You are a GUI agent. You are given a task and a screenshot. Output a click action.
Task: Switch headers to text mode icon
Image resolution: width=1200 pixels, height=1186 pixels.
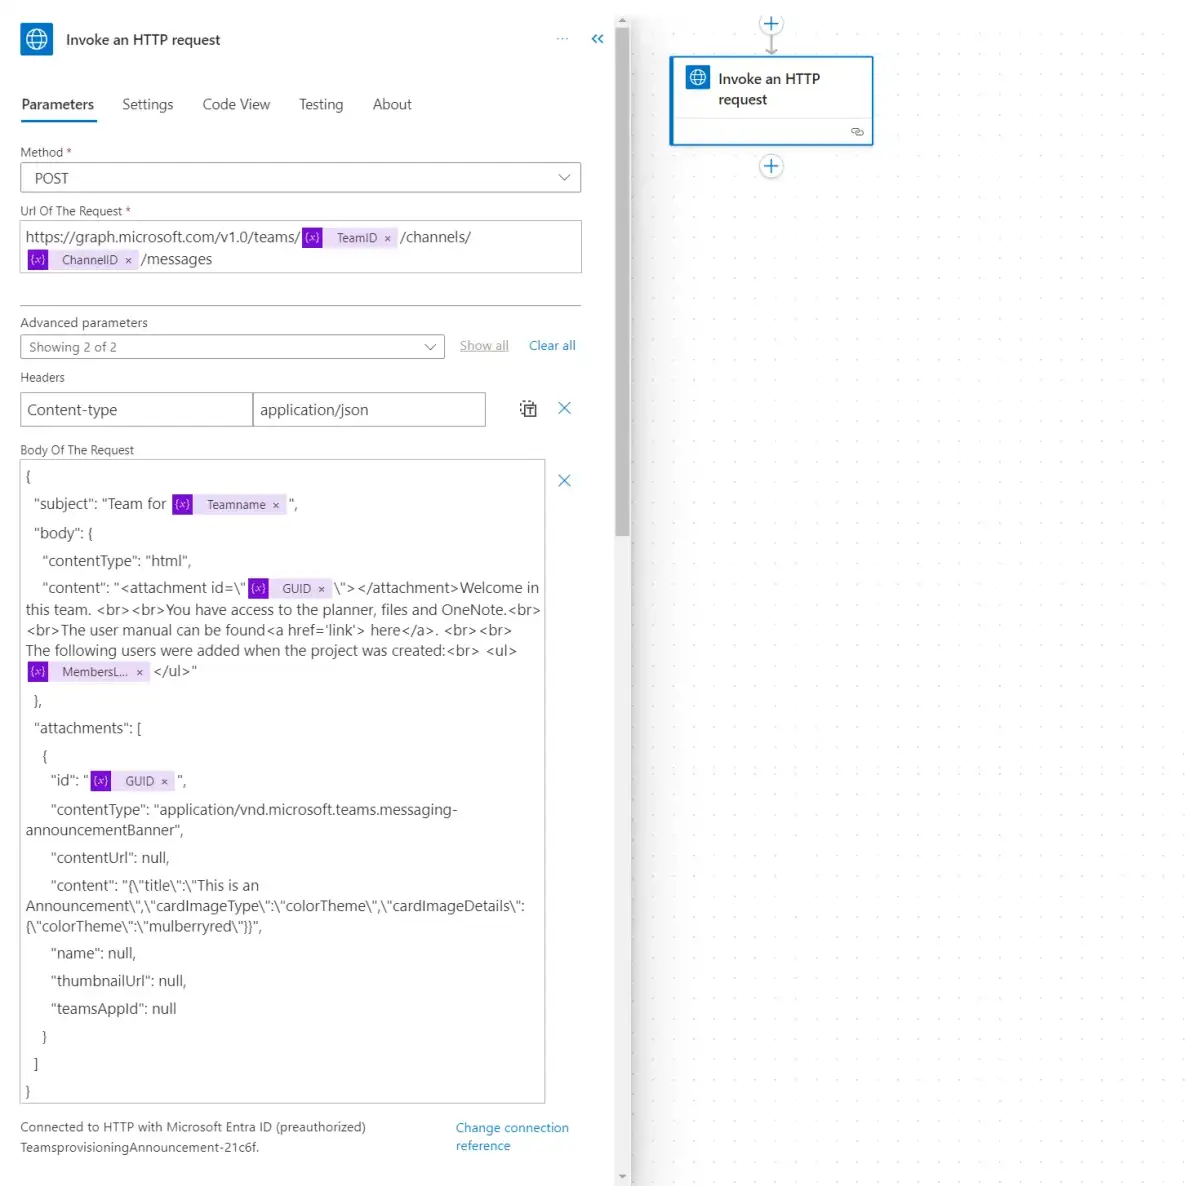(528, 408)
